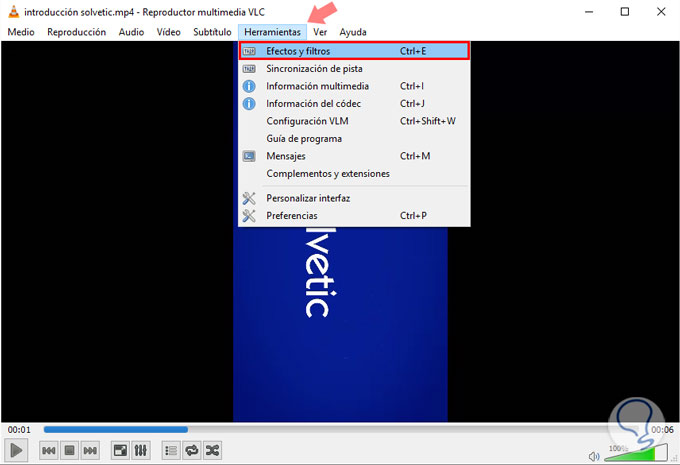
Task: Close the Herramientas menu header
Action: click(272, 32)
